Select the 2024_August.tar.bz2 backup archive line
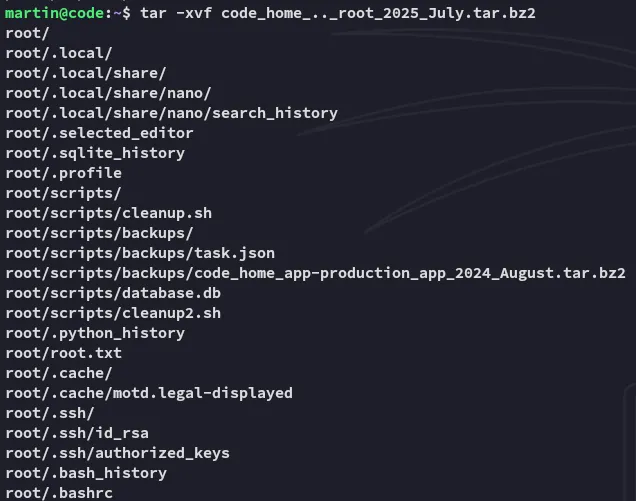This screenshot has height=501, width=636. pos(315,273)
